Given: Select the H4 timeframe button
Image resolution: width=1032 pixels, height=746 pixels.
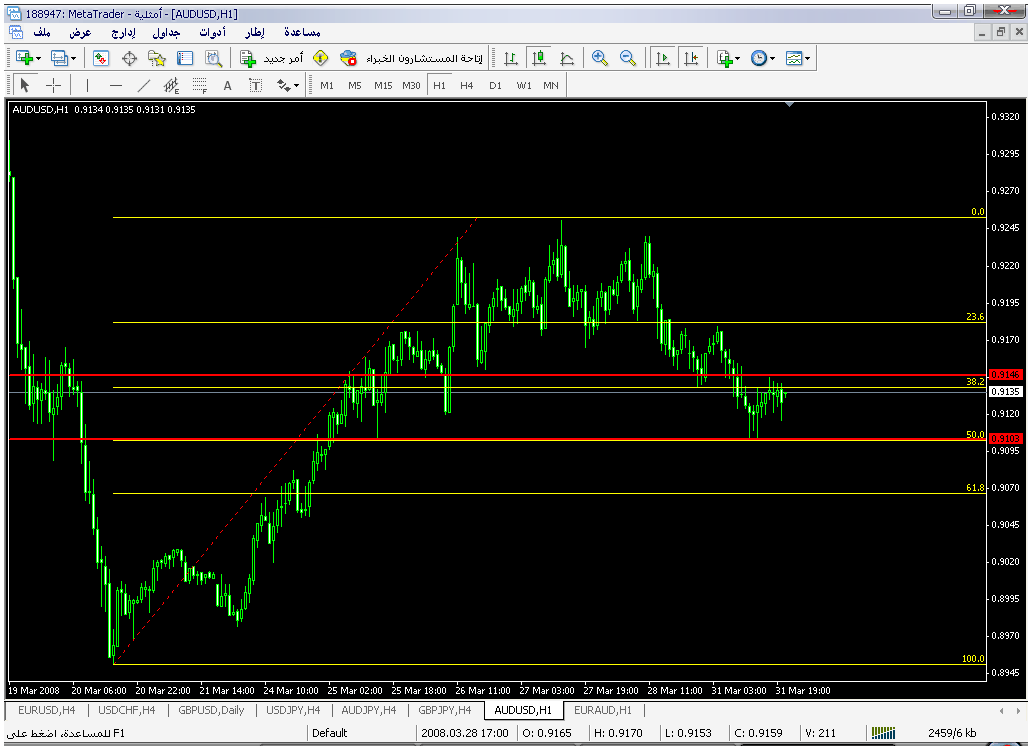Looking at the screenshot, I should pyautogui.click(x=467, y=86).
